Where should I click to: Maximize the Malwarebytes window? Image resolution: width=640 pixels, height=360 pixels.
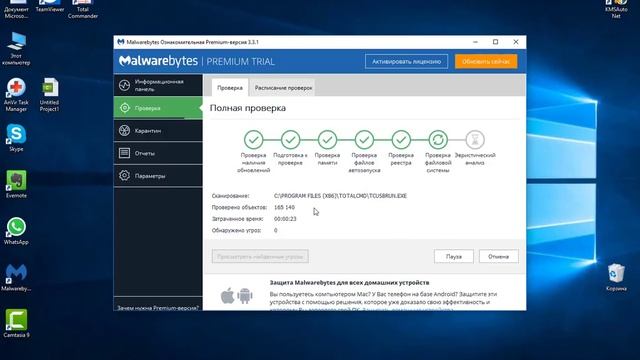coord(496,42)
